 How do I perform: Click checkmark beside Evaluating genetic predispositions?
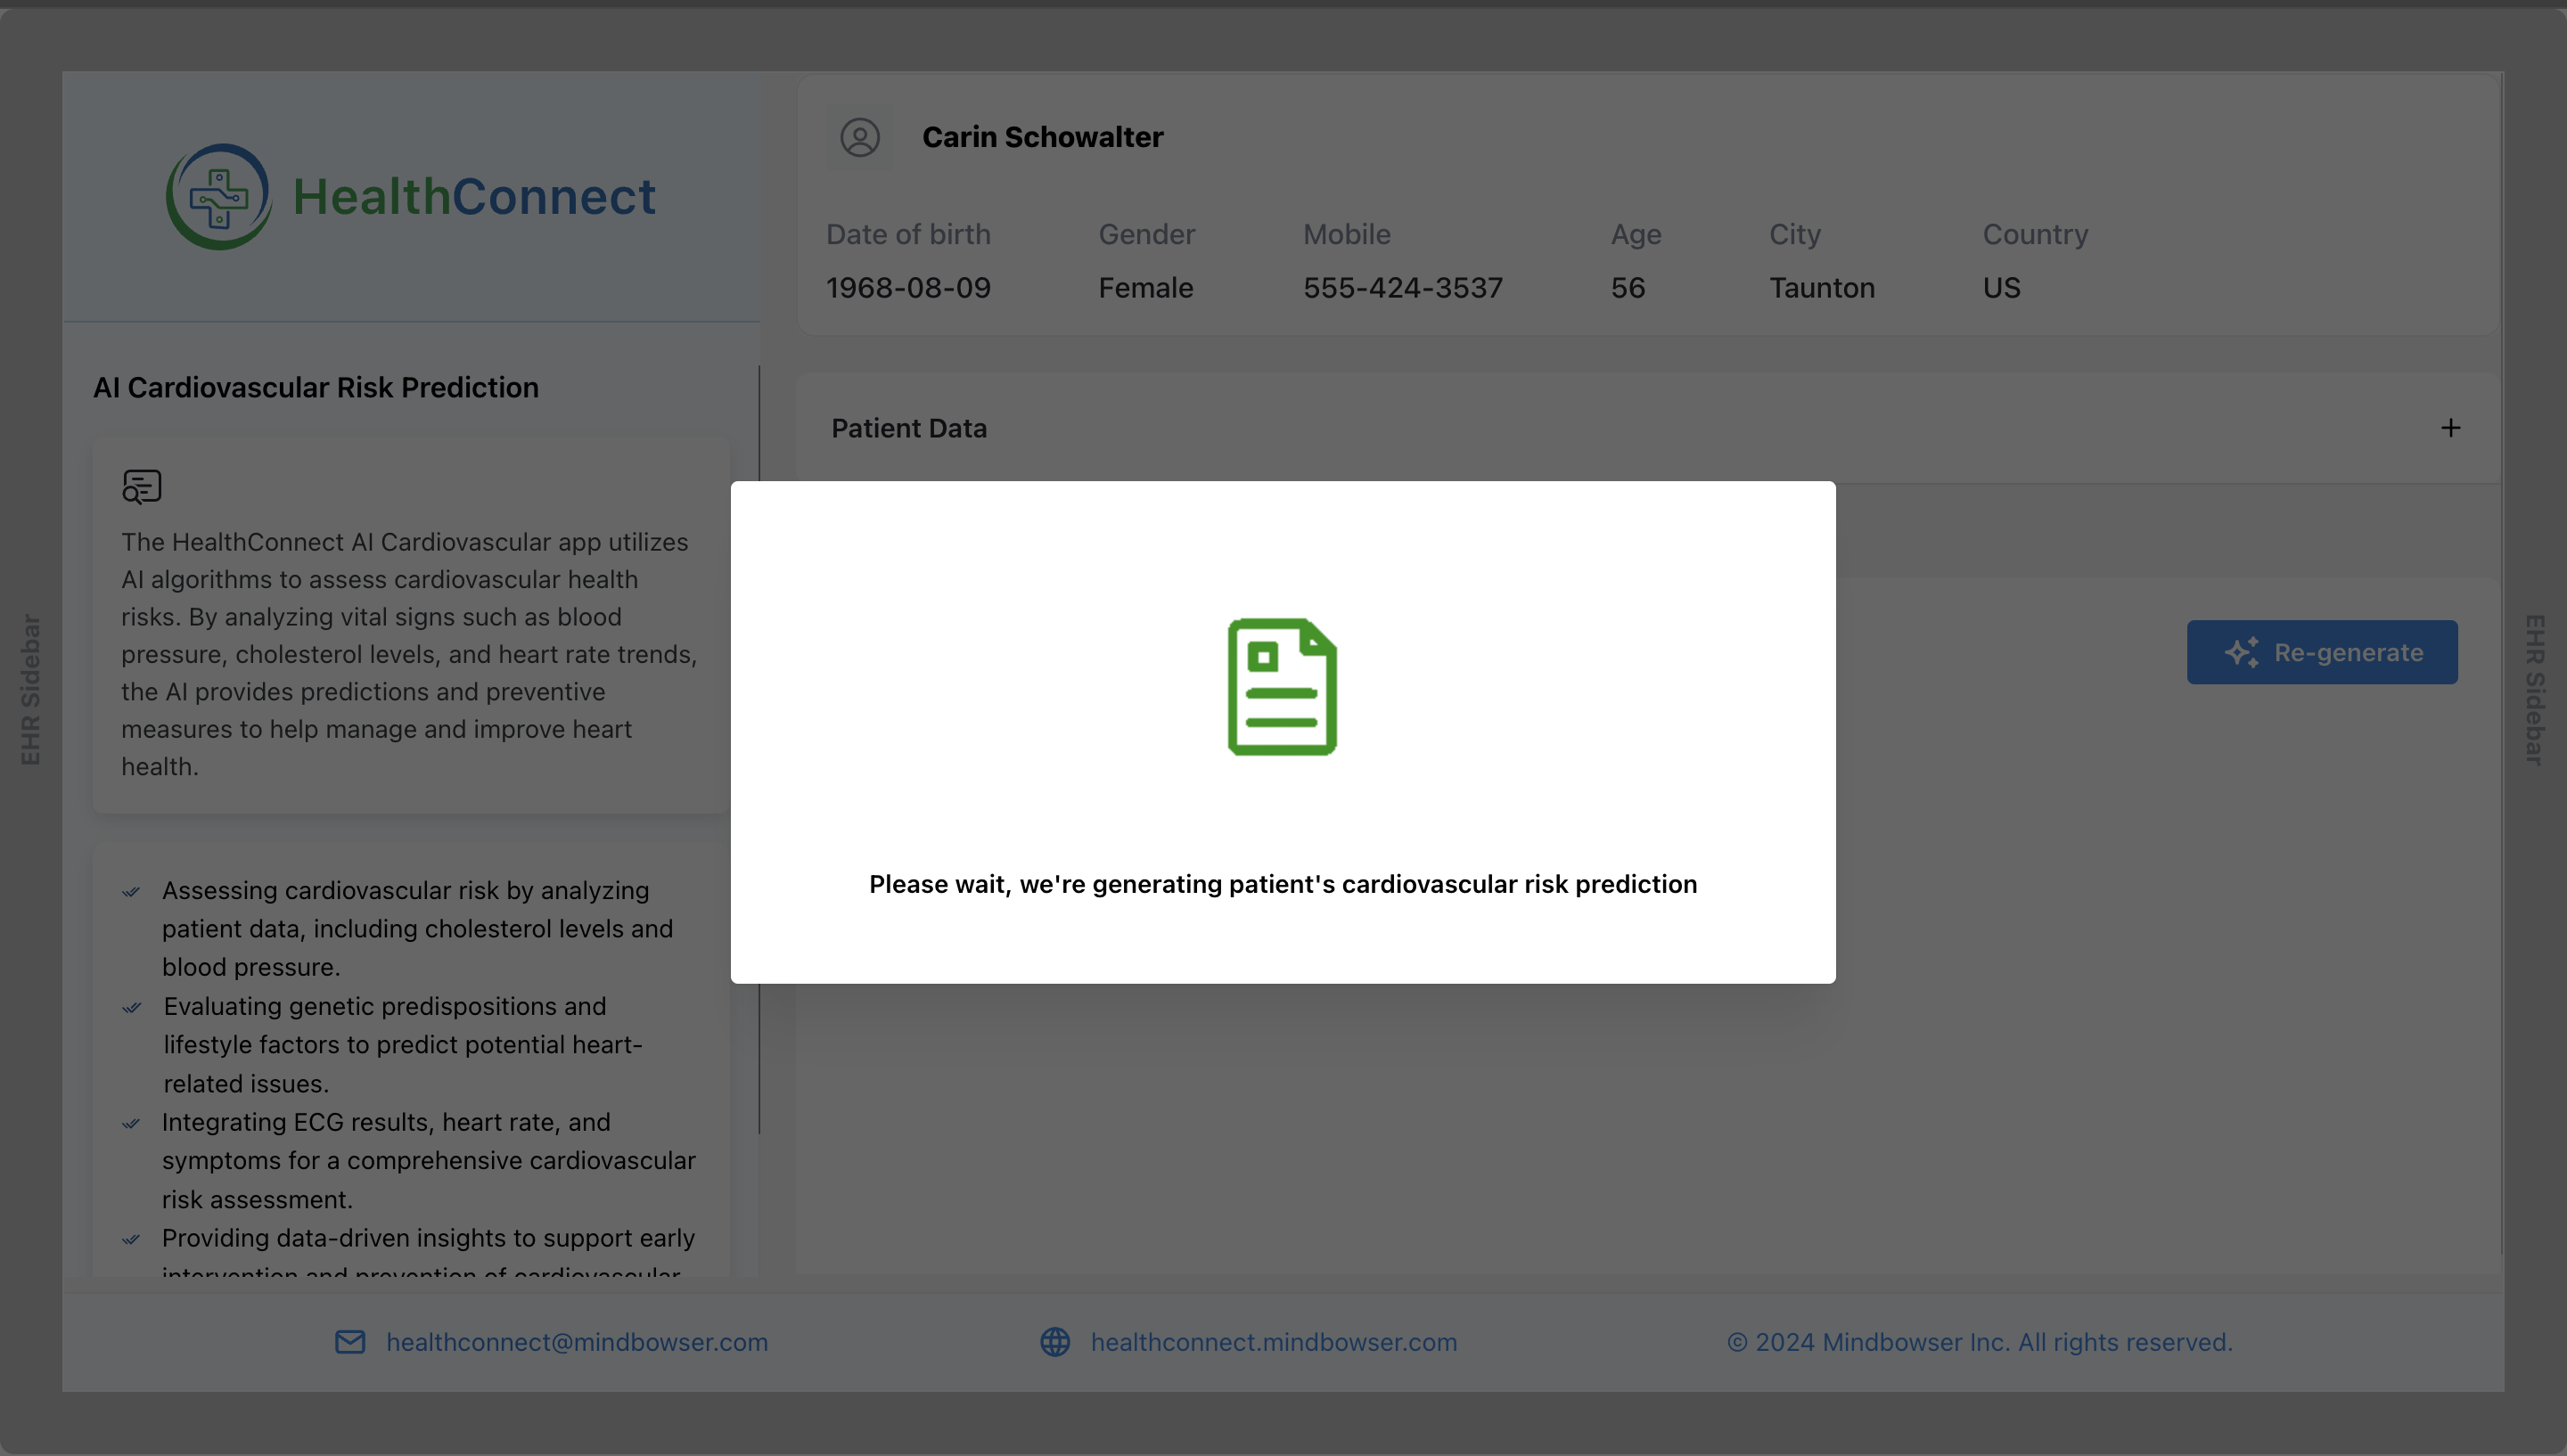click(x=131, y=1007)
